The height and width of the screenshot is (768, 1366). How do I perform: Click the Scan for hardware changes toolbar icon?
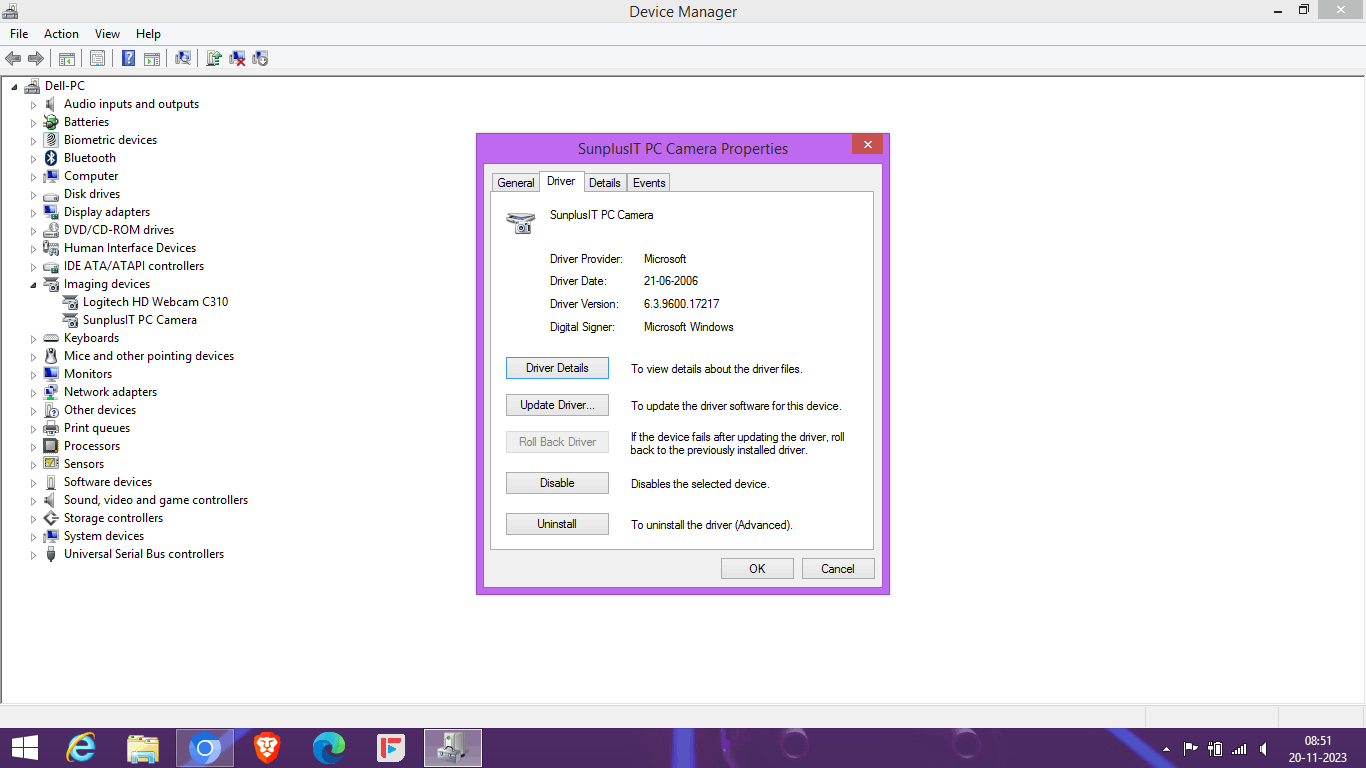click(183, 58)
